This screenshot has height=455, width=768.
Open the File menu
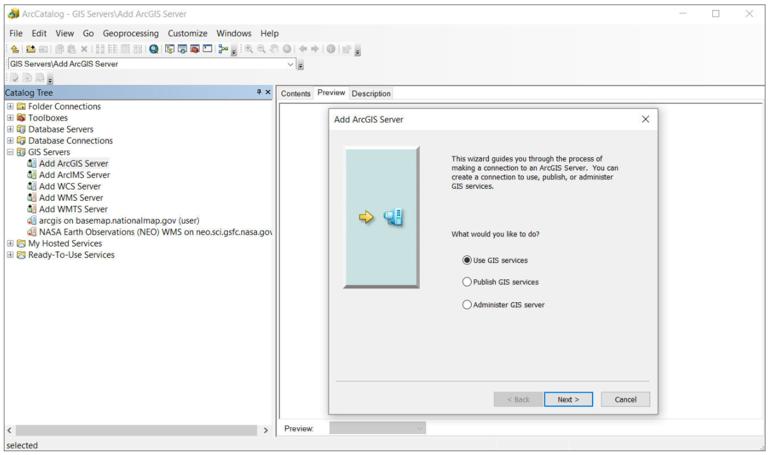(16, 33)
